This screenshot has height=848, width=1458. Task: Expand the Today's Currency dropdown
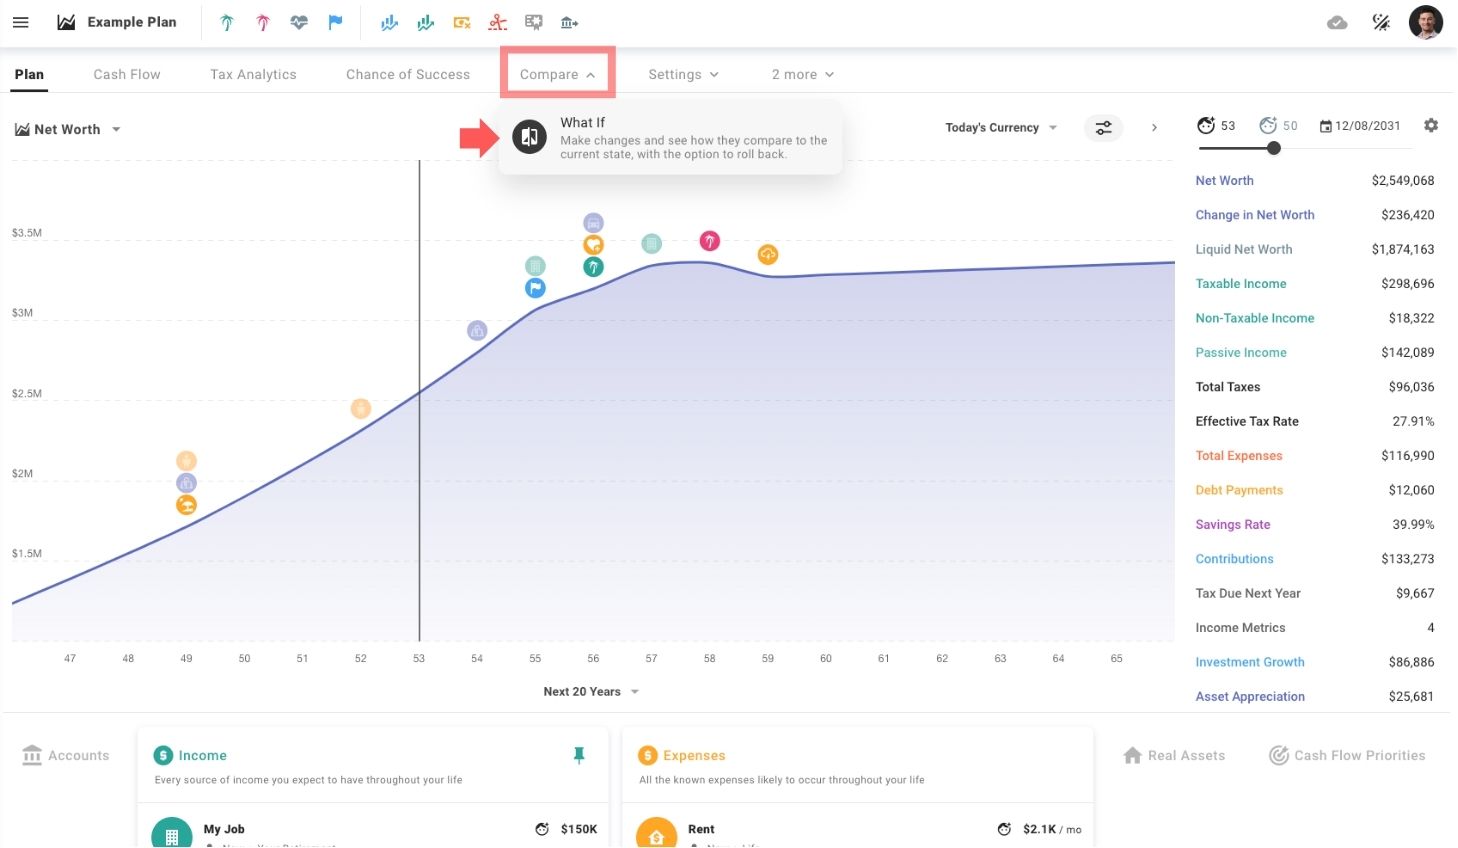[1000, 128]
